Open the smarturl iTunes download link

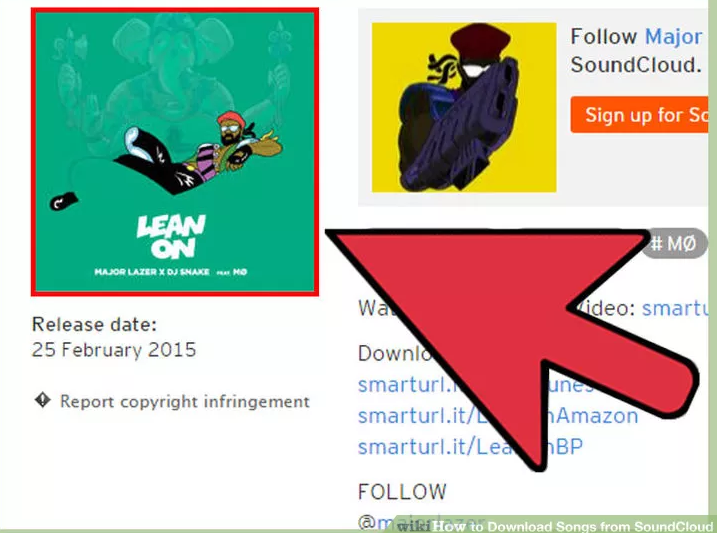pyautogui.click(x=476, y=385)
